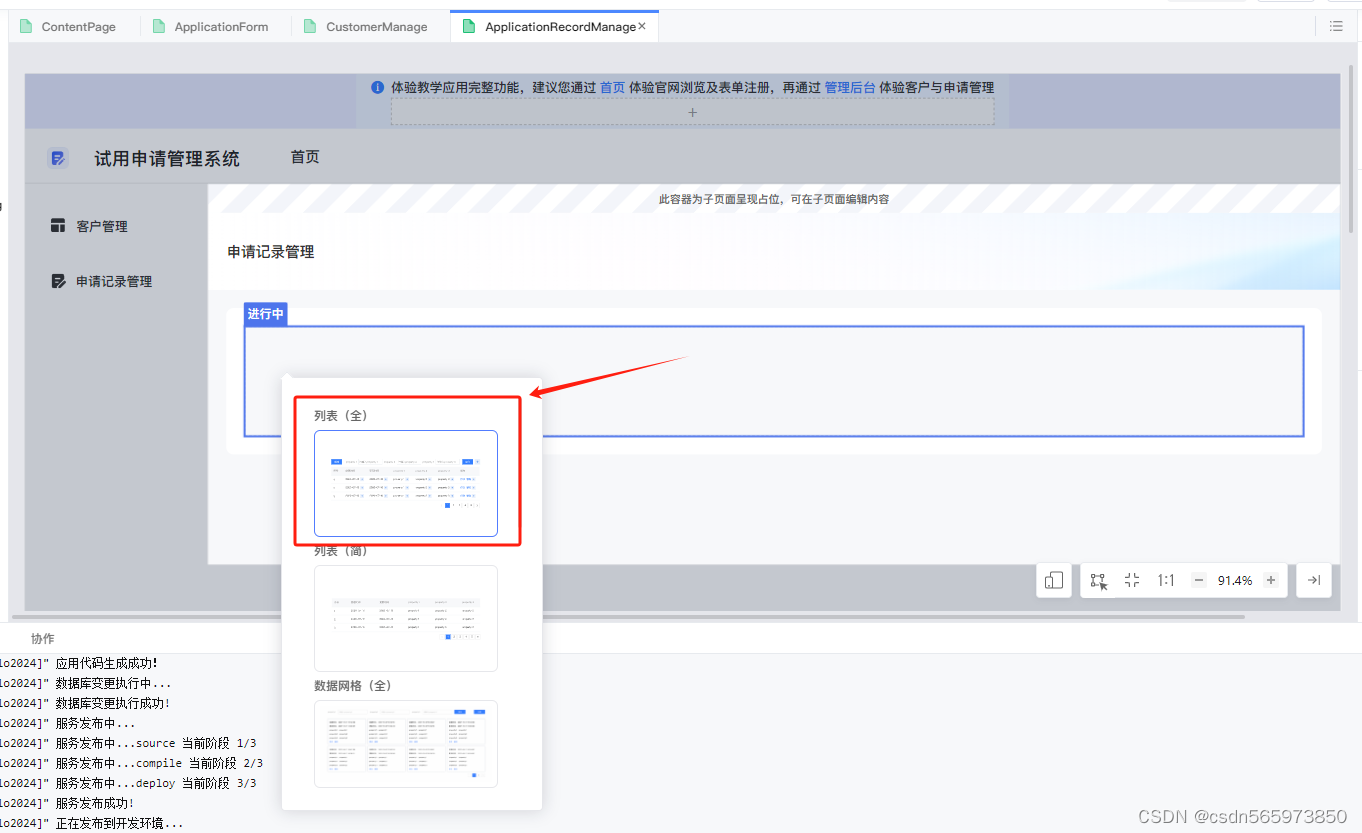The image size is (1362, 833).
Task: Click the 客户管理 sidebar icon
Action: [57, 225]
